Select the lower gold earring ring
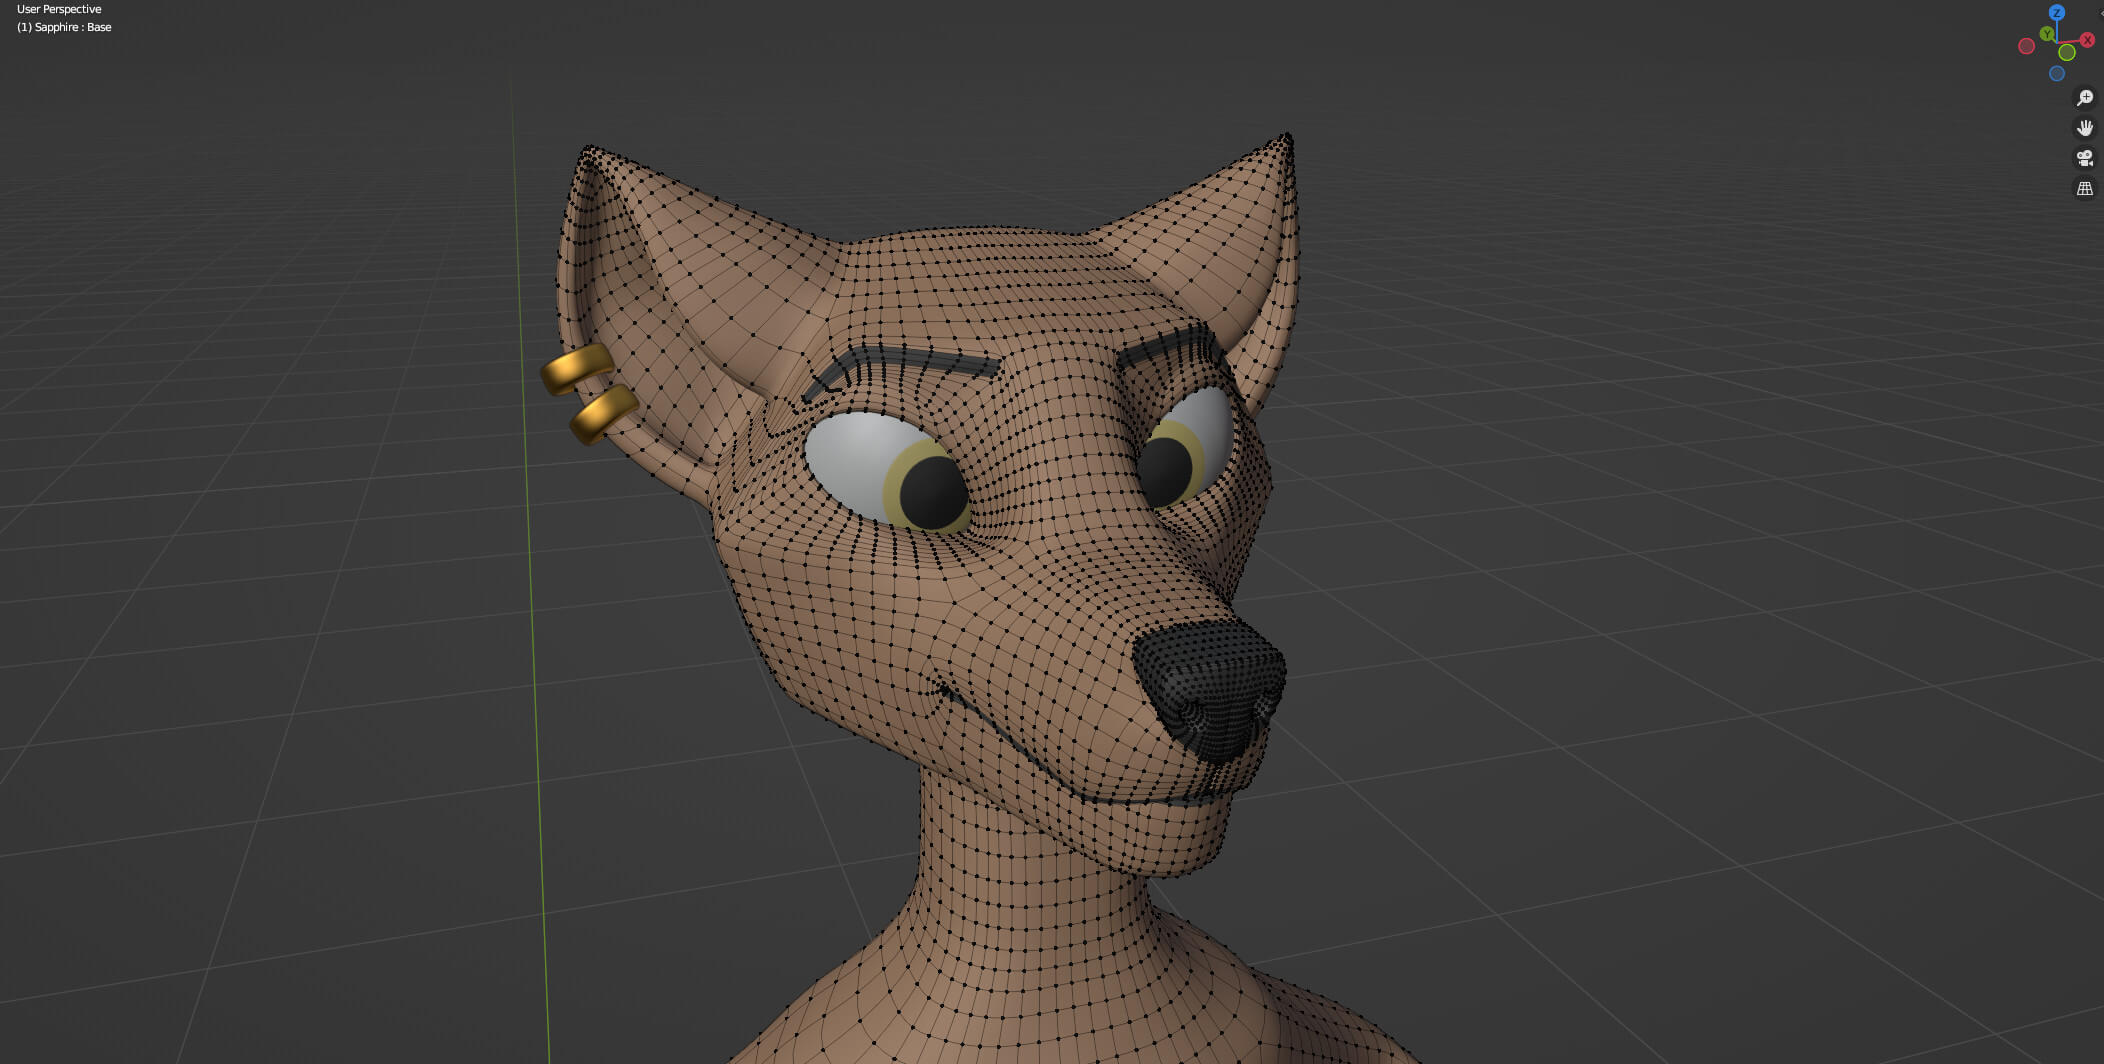 (x=603, y=413)
